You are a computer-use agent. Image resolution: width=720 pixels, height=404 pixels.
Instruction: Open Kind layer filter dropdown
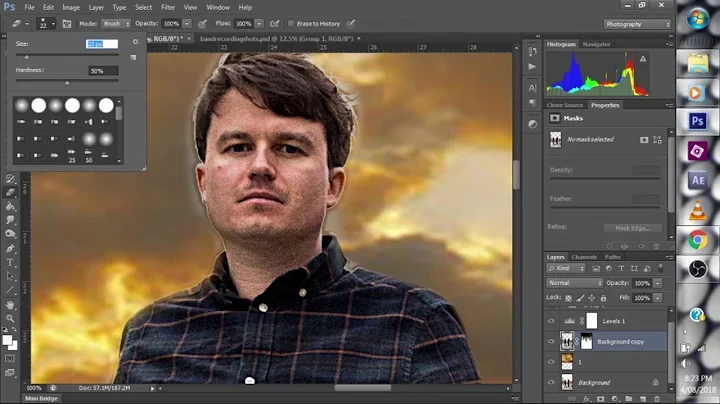point(566,269)
